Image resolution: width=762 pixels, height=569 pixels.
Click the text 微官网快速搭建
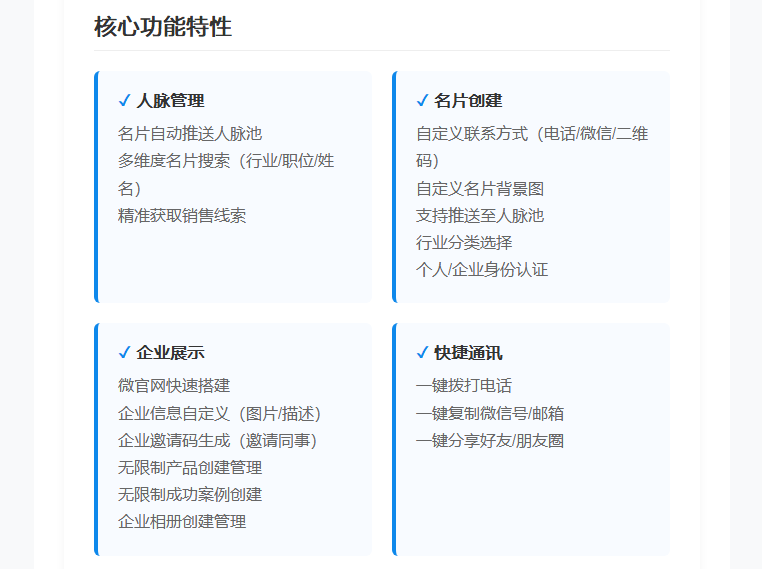pos(174,385)
